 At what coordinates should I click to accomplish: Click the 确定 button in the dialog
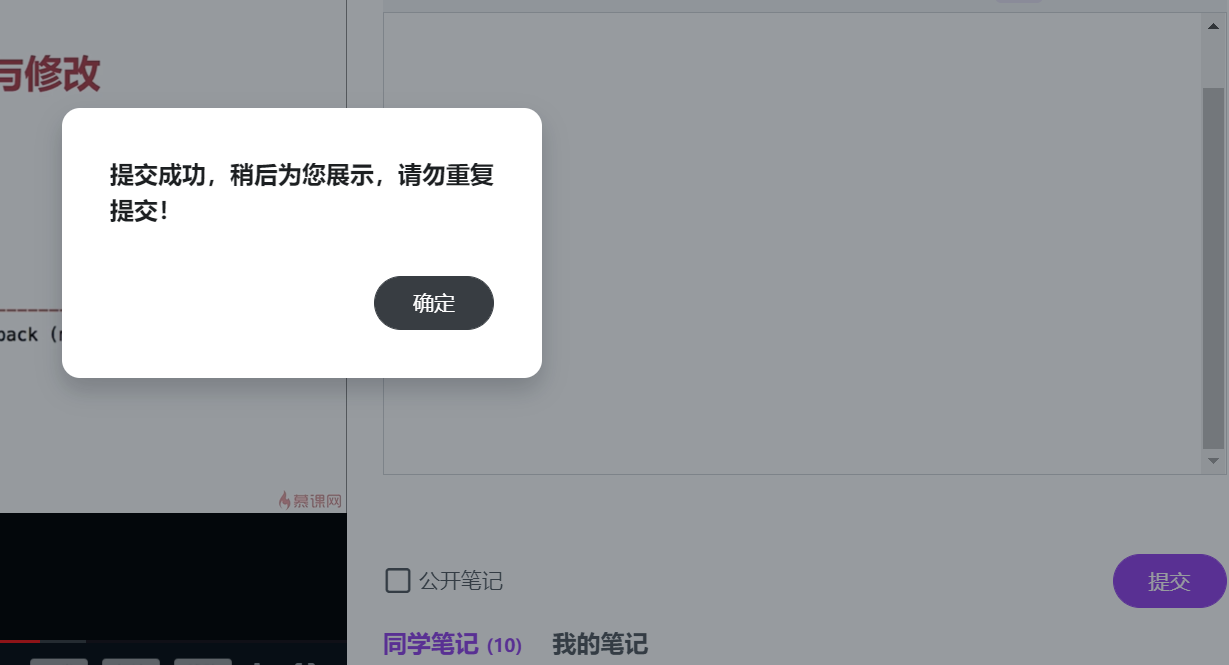(434, 303)
